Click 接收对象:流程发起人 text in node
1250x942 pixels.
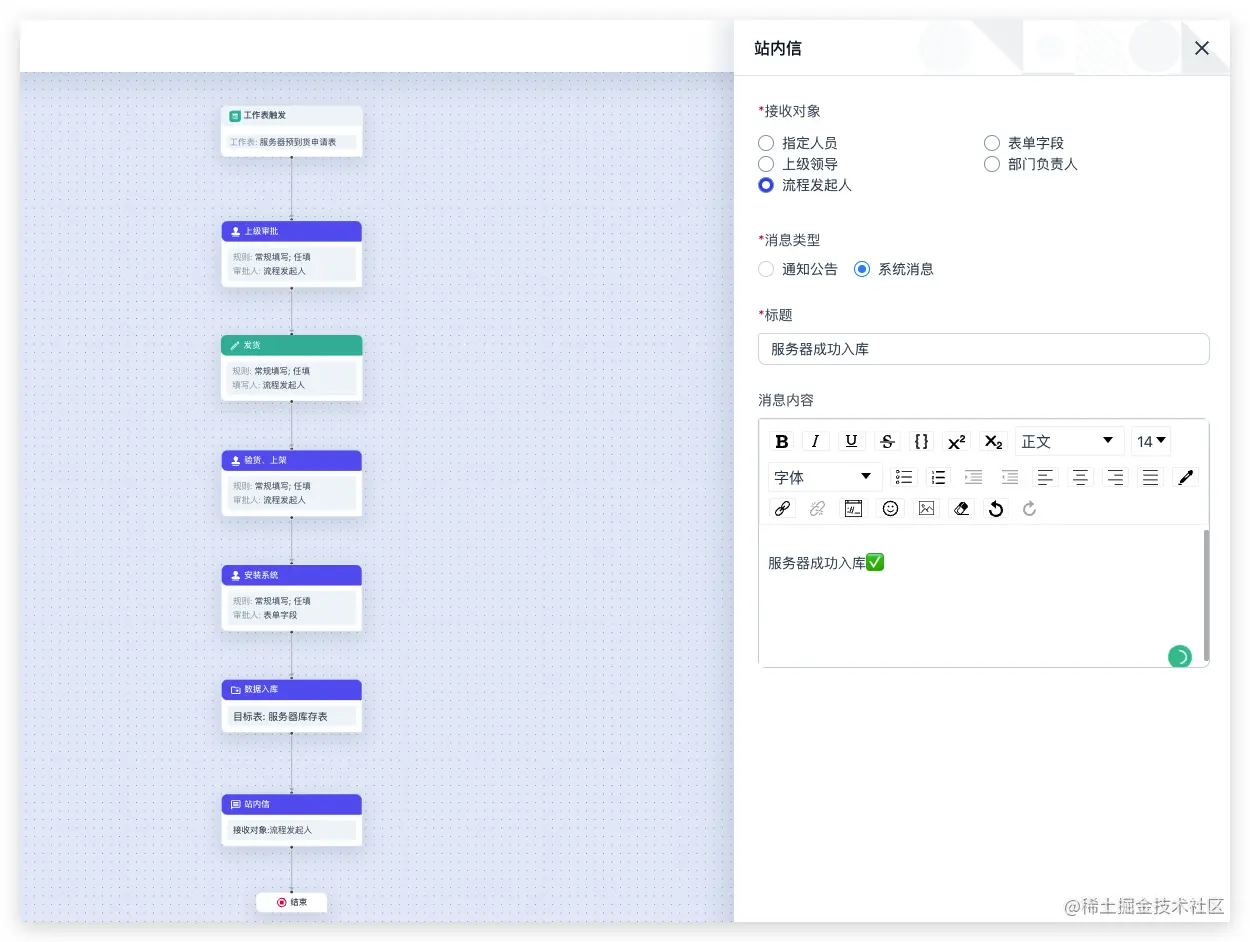pyautogui.click(x=272, y=830)
